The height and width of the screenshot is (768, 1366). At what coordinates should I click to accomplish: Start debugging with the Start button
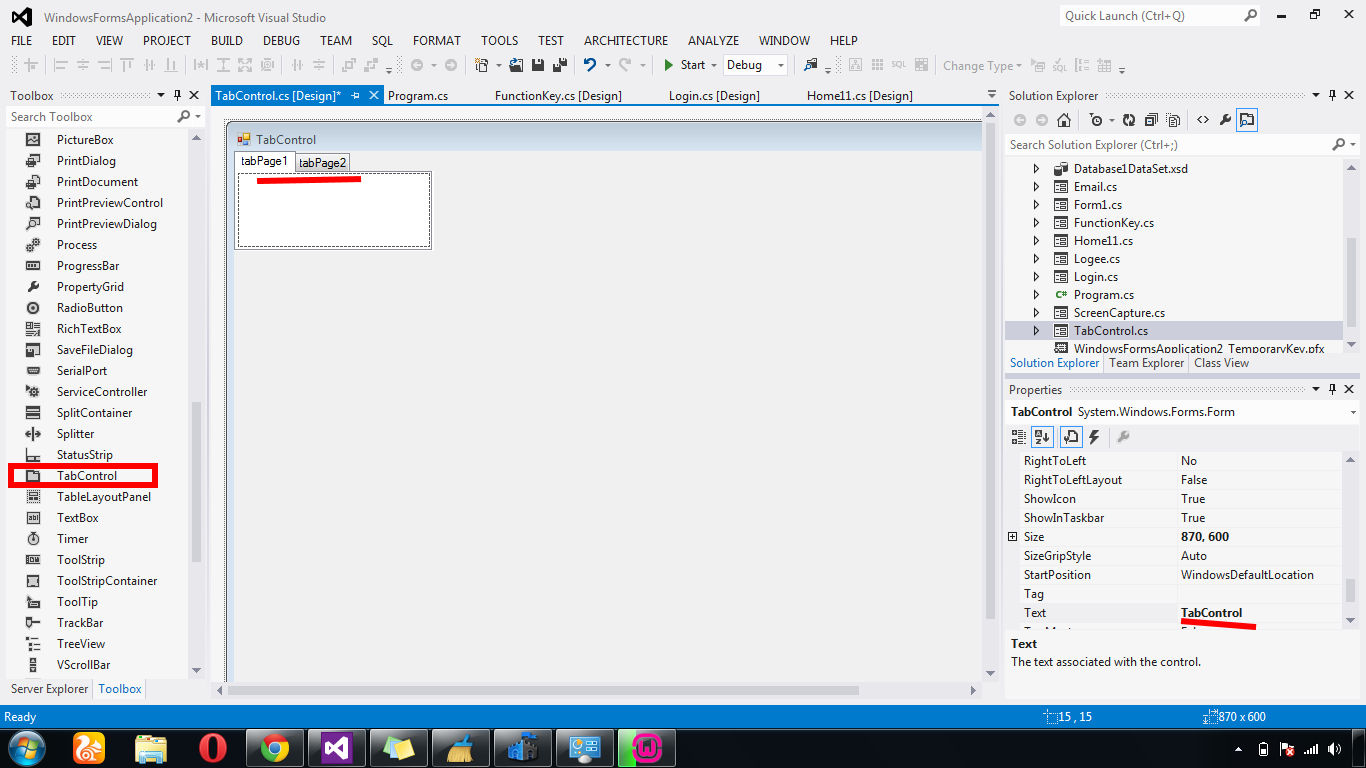pos(684,65)
